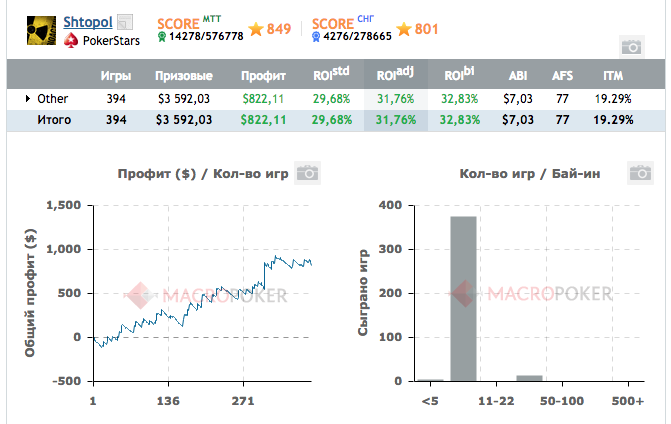Sort table by Игры column

pos(116,76)
